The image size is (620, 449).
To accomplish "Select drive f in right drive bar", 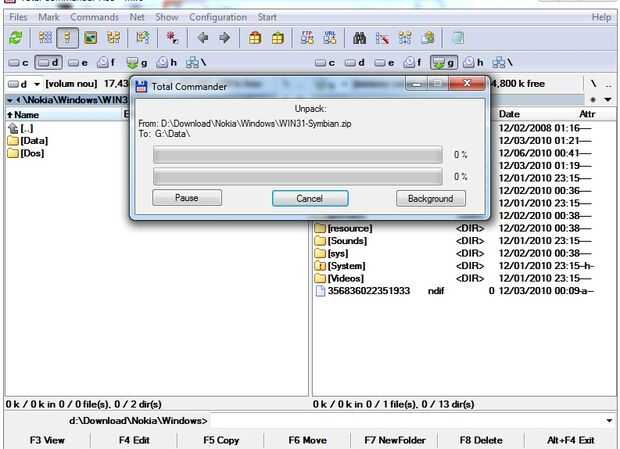I will pos(414,62).
